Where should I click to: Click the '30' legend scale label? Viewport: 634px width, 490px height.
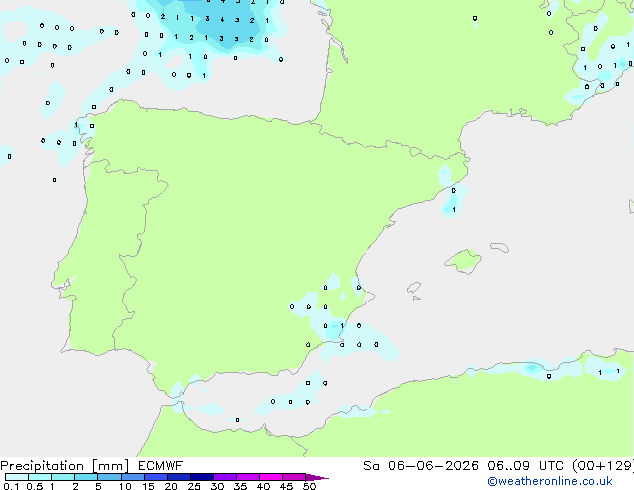pos(217,486)
